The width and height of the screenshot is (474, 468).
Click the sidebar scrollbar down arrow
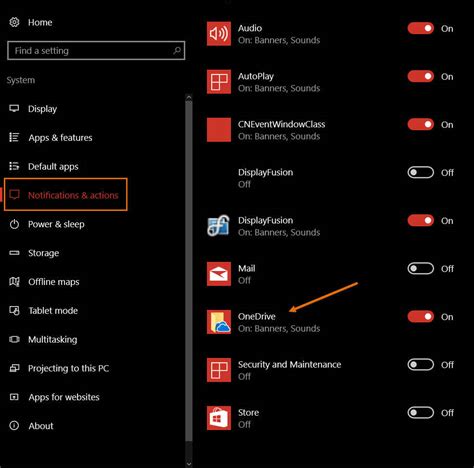(x=189, y=464)
